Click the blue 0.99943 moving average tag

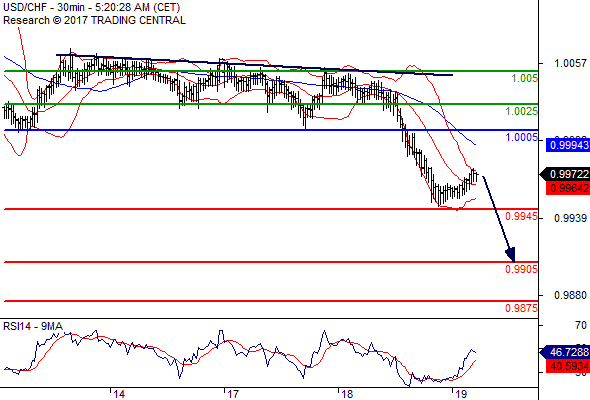568,145
